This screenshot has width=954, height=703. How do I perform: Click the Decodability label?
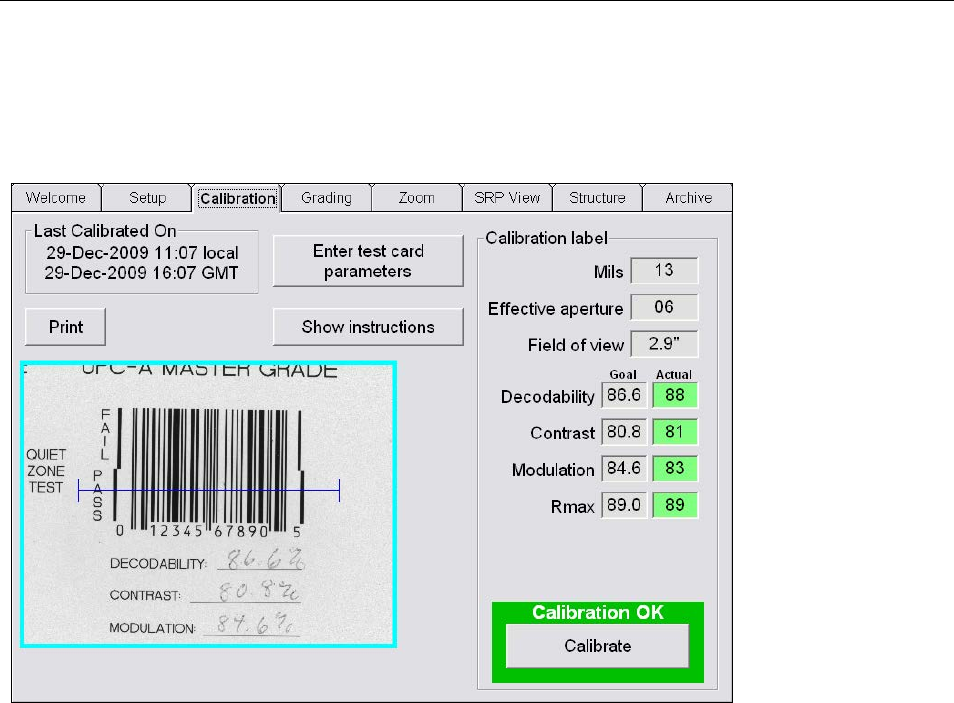coord(547,397)
